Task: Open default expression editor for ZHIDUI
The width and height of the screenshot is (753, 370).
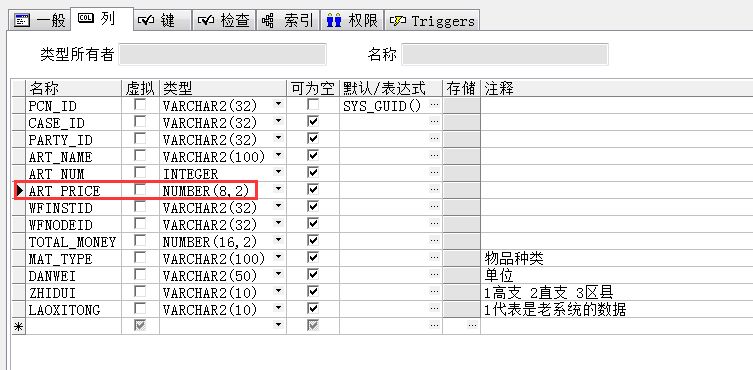Action: click(435, 291)
